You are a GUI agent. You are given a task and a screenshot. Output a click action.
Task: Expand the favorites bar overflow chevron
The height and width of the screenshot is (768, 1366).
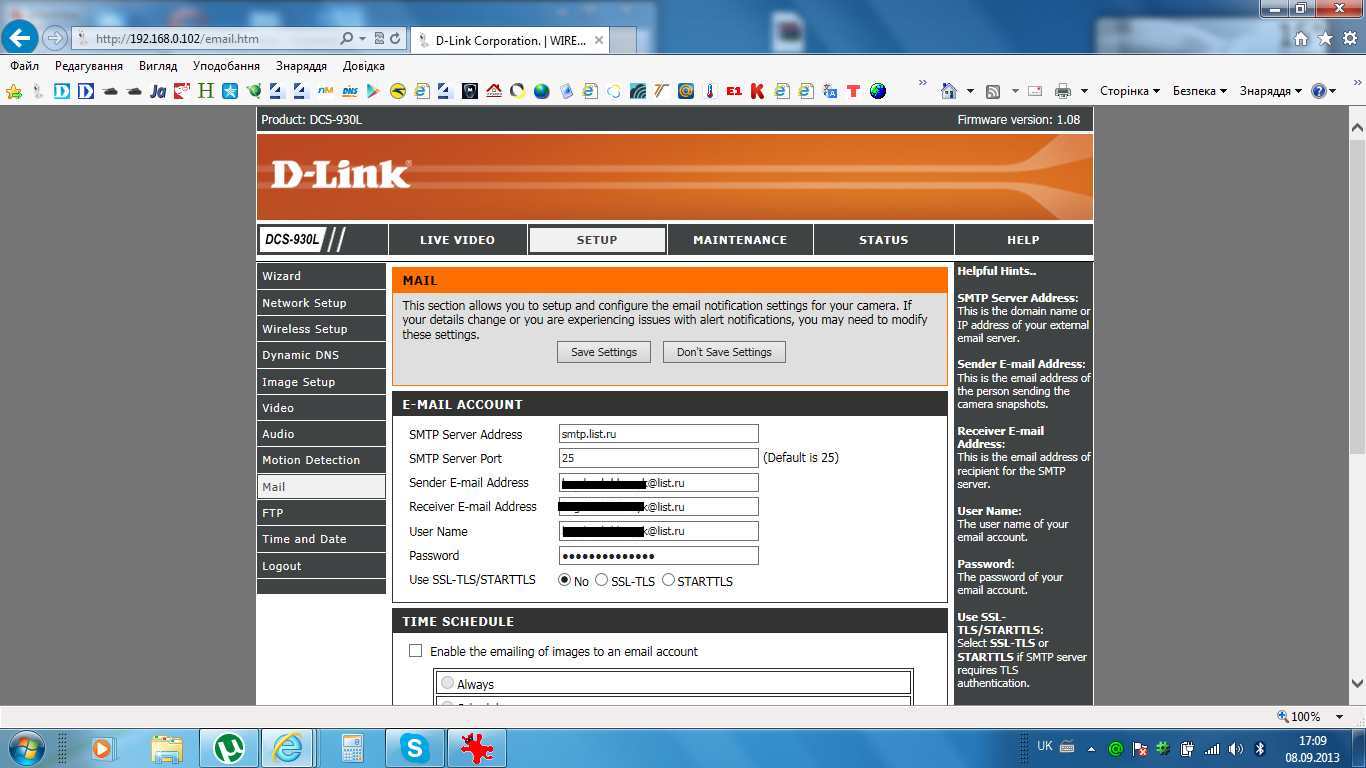[922, 84]
